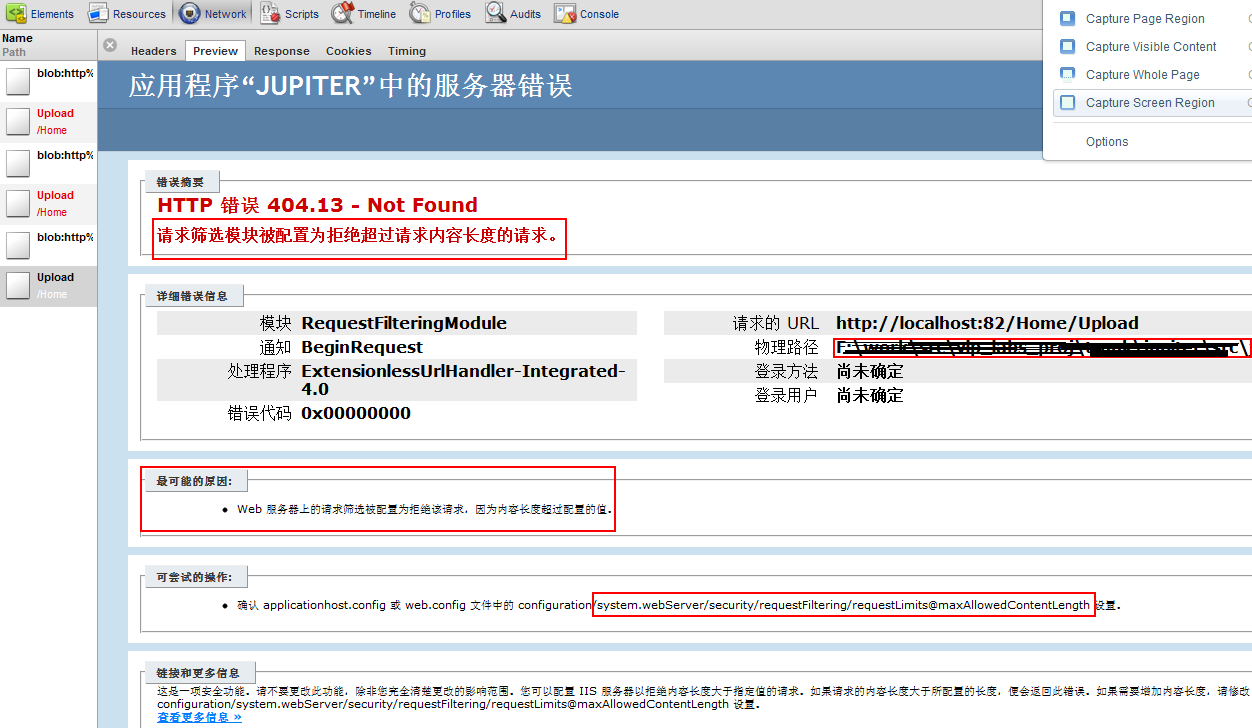Choose Capture Whole Page
Viewport: 1252px width, 728px height.
point(1142,75)
